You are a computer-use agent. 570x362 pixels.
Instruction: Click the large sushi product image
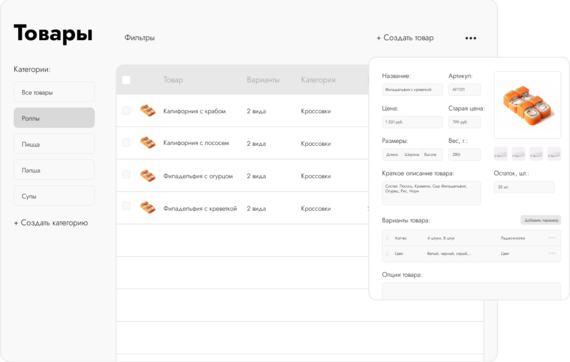(x=527, y=105)
